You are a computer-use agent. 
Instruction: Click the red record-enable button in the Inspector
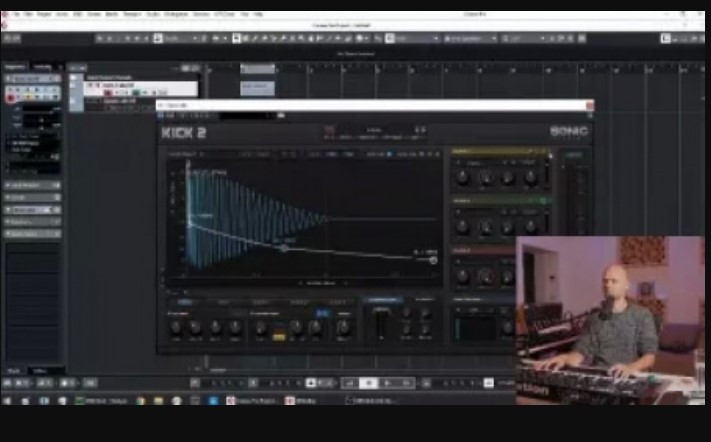coord(11,98)
